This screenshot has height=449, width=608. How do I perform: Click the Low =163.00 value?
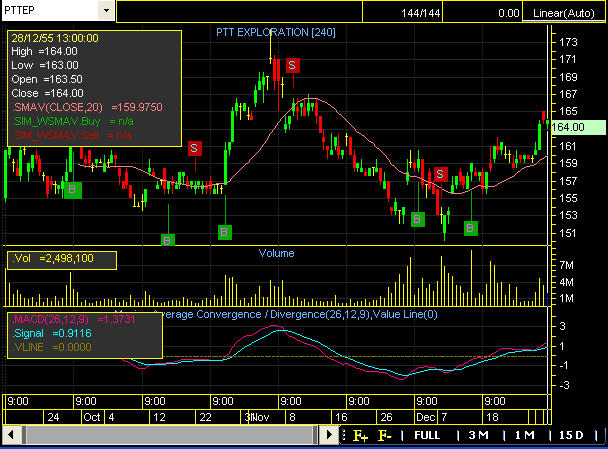[x=45, y=65]
